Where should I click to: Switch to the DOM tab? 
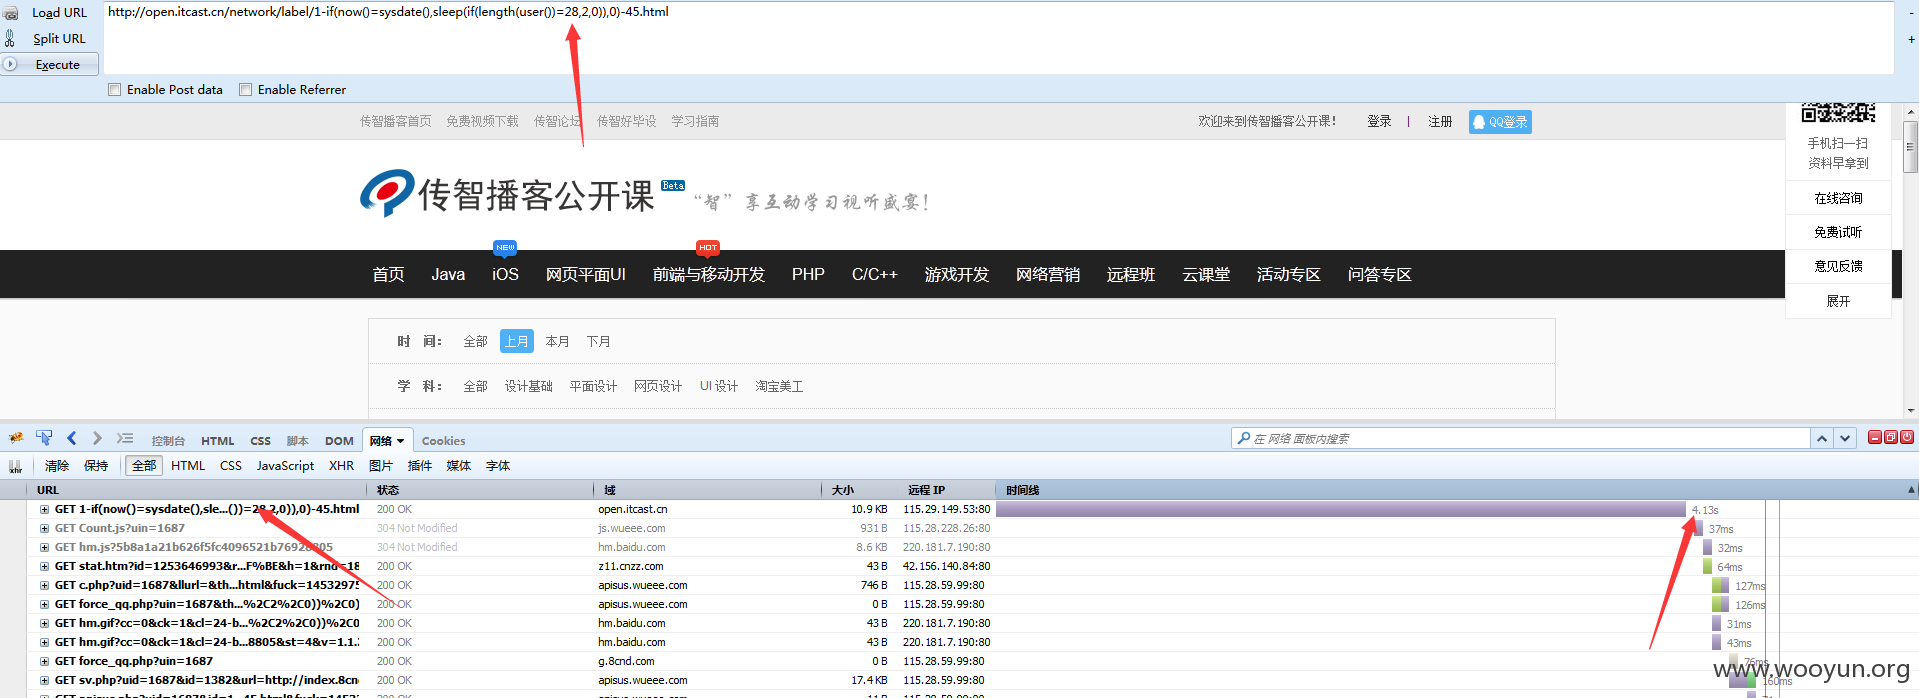(339, 441)
